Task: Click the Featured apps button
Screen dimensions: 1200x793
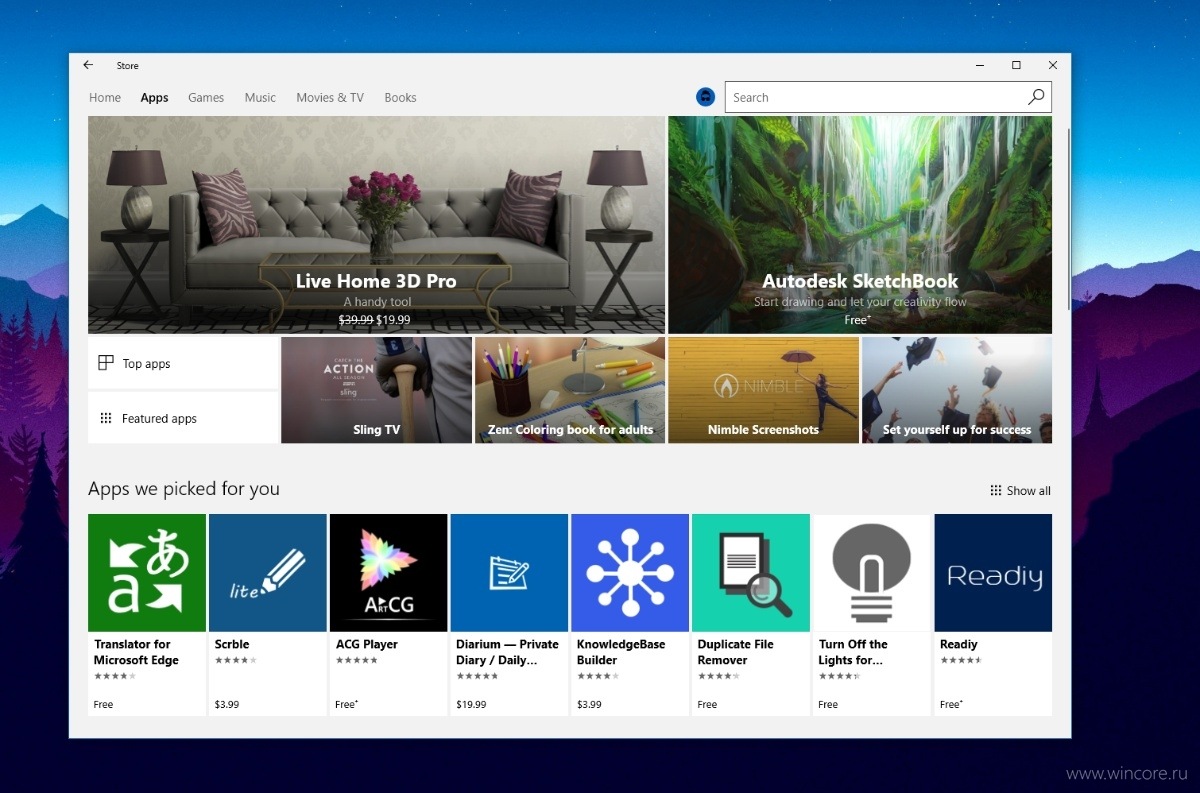Action: 183,418
